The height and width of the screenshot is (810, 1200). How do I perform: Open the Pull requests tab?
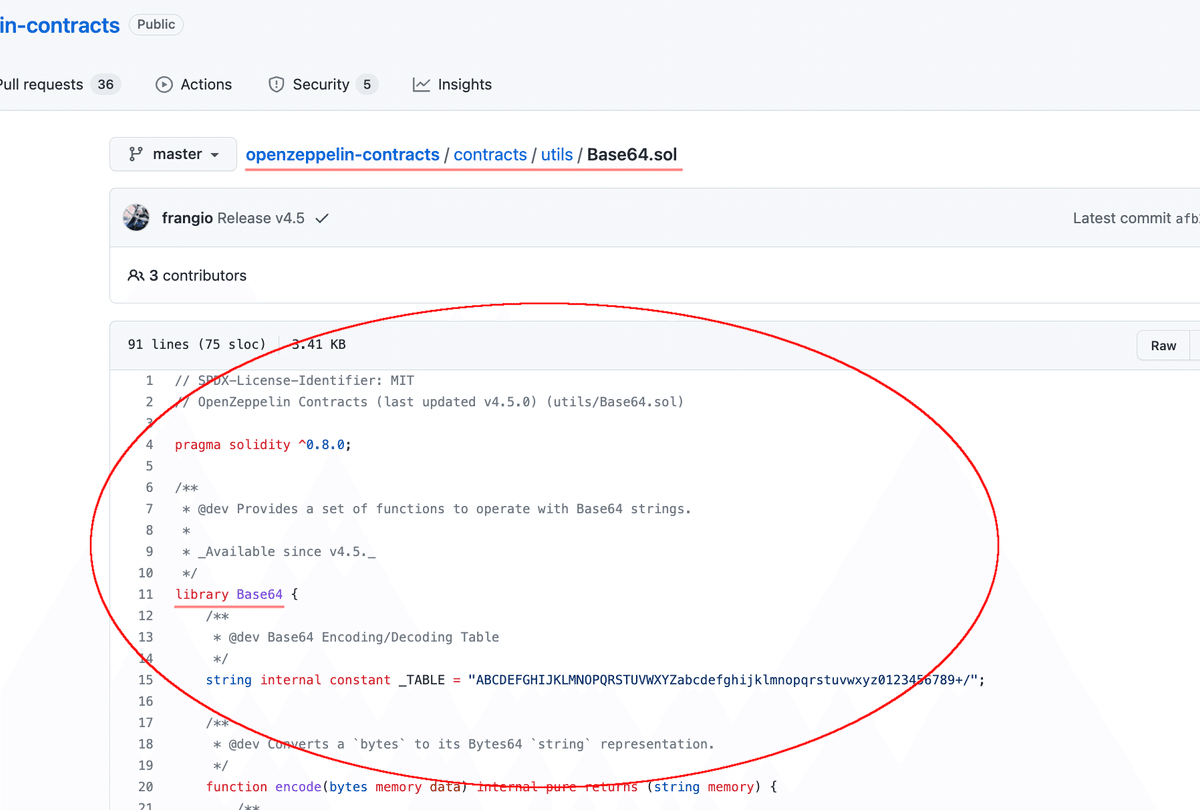point(58,85)
